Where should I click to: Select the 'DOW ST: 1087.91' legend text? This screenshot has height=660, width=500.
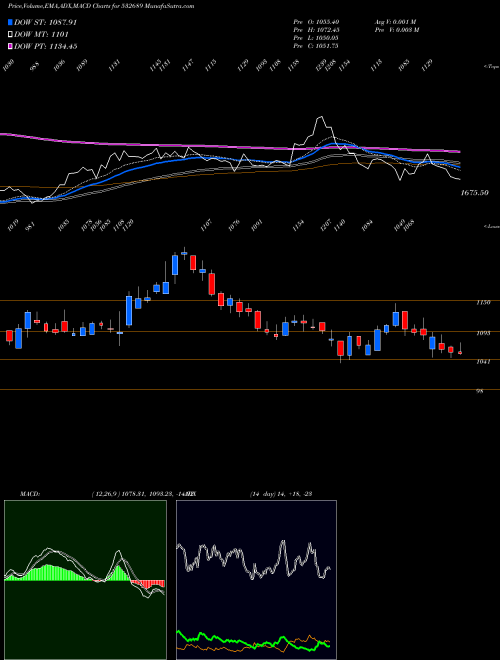click(x=45, y=22)
